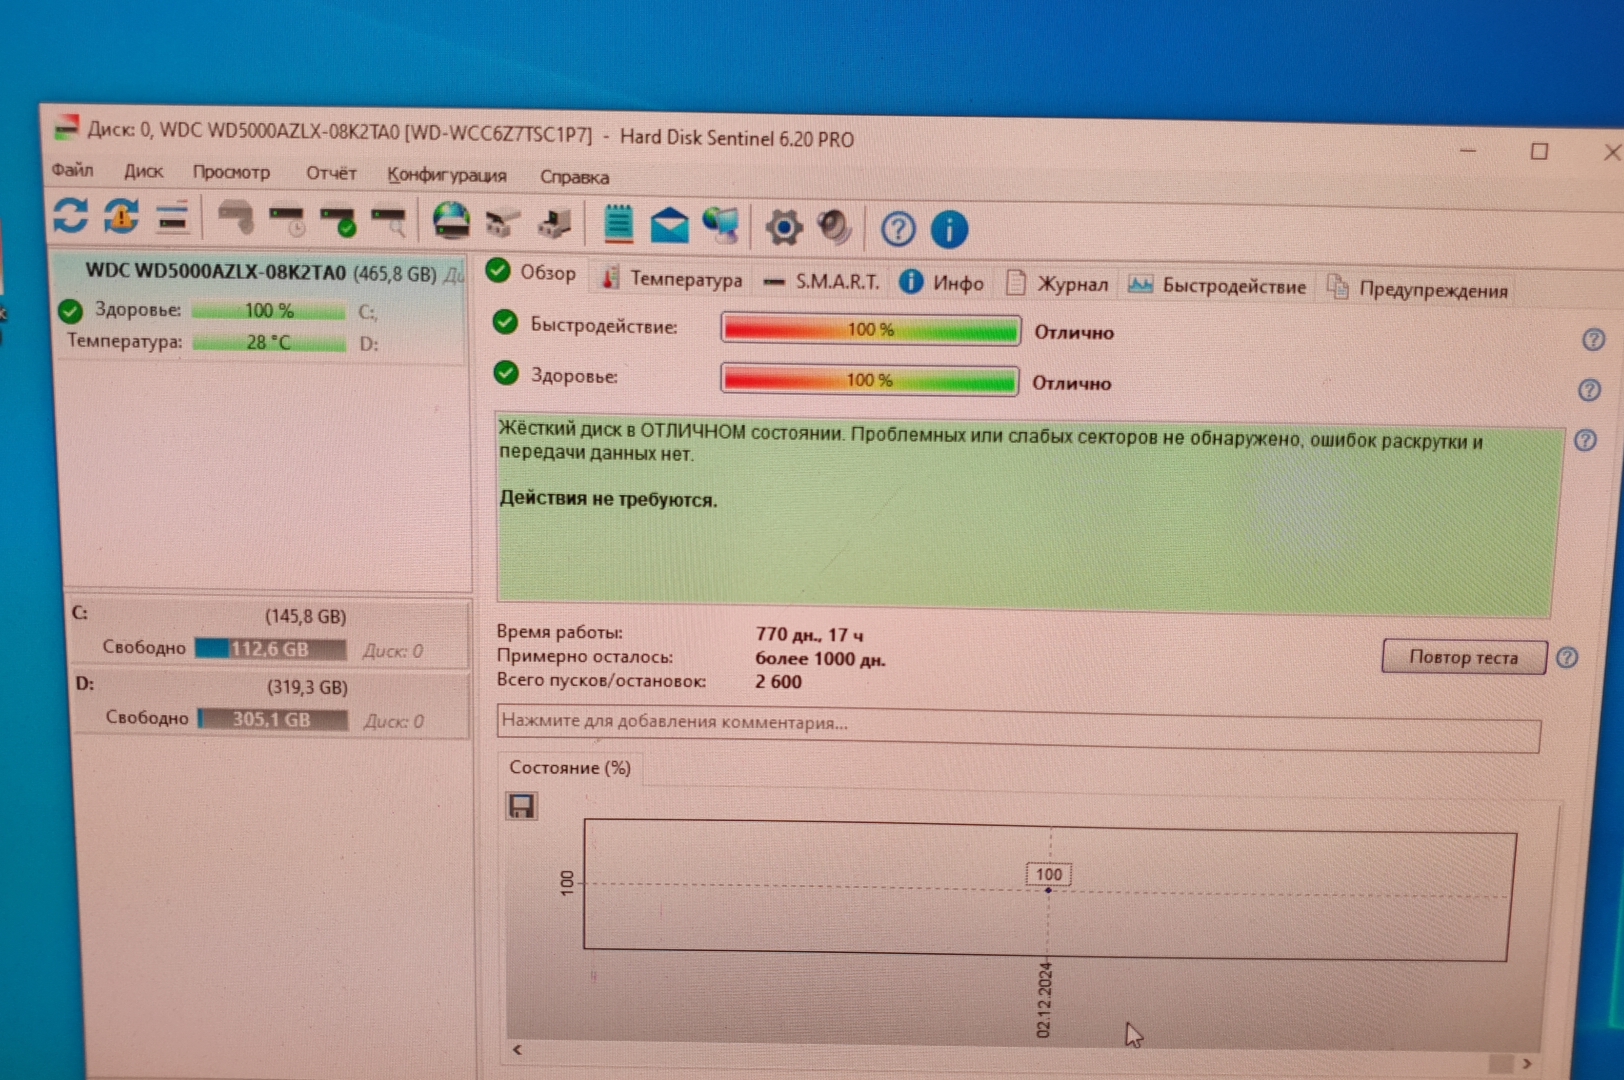Click the blue Refresh arrows toolbar icon
Viewport: 1624px width, 1080px height.
(70, 215)
